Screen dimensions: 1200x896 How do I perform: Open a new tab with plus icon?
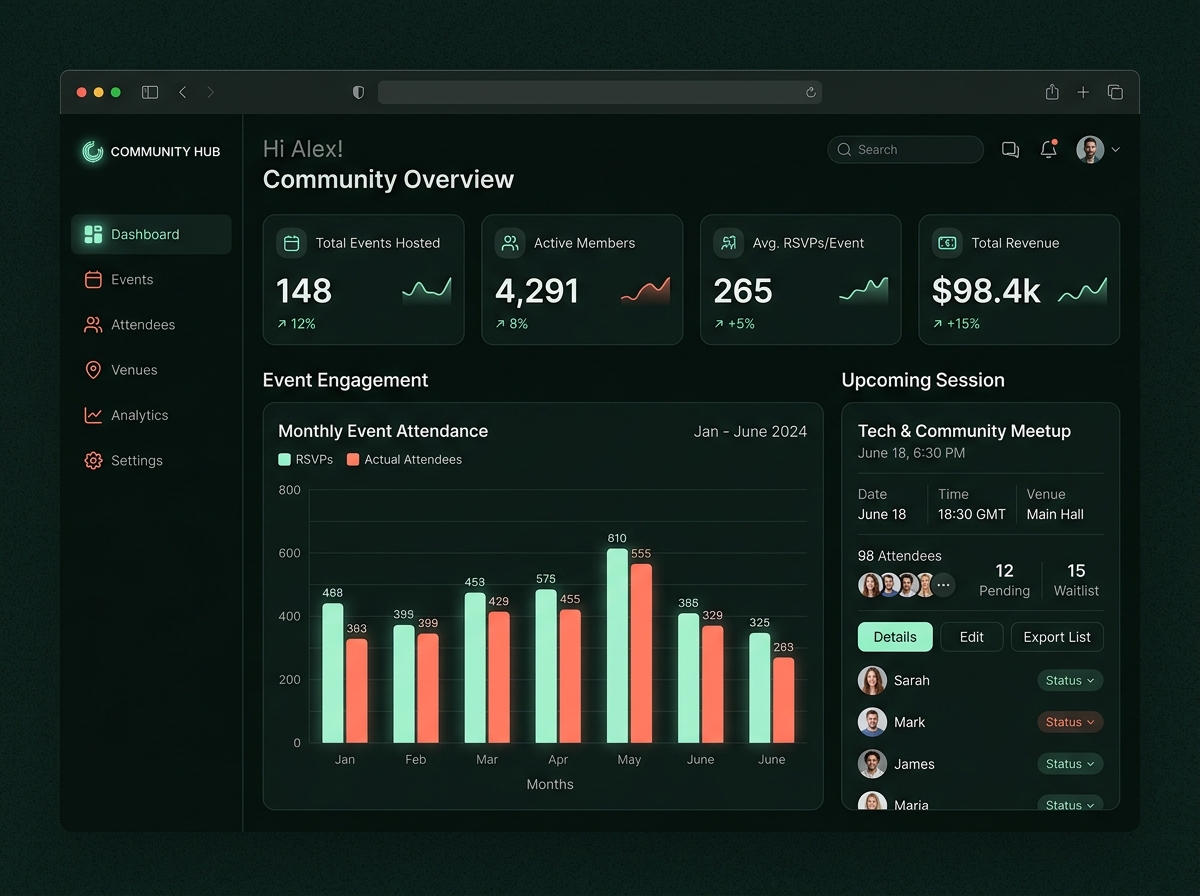pos(1083,92)
